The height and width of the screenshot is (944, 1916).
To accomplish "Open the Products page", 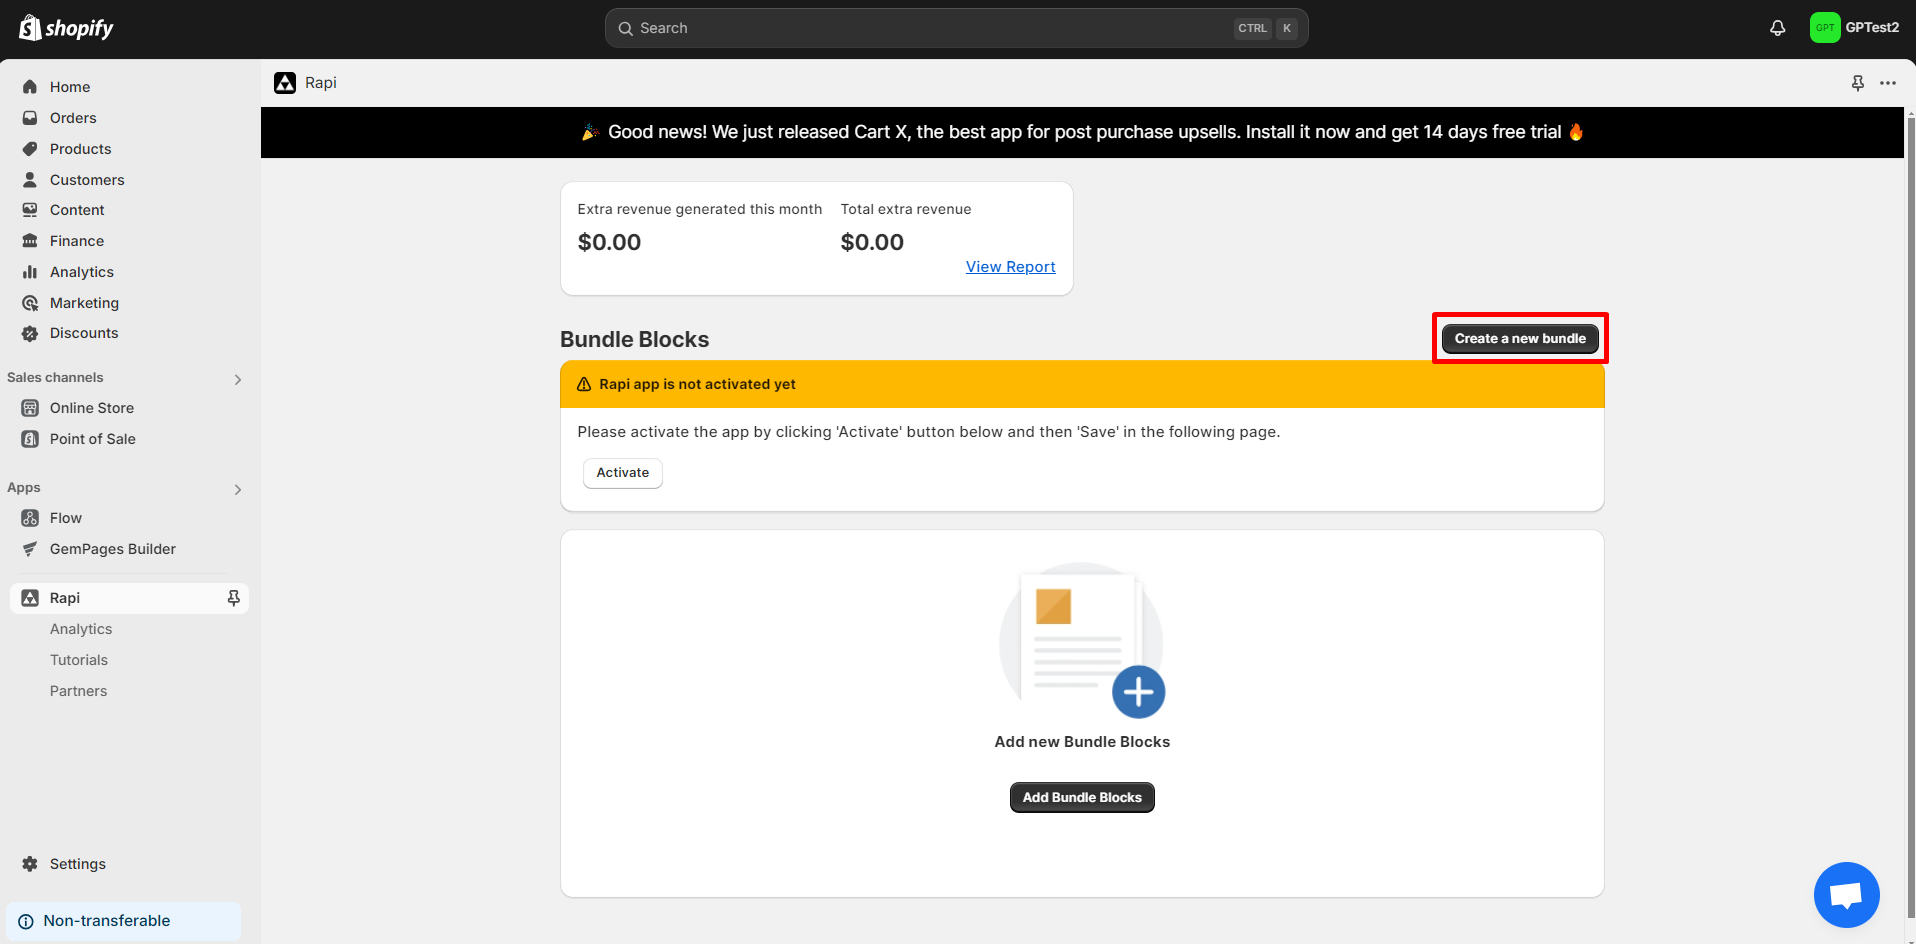I will click(80, 149).
